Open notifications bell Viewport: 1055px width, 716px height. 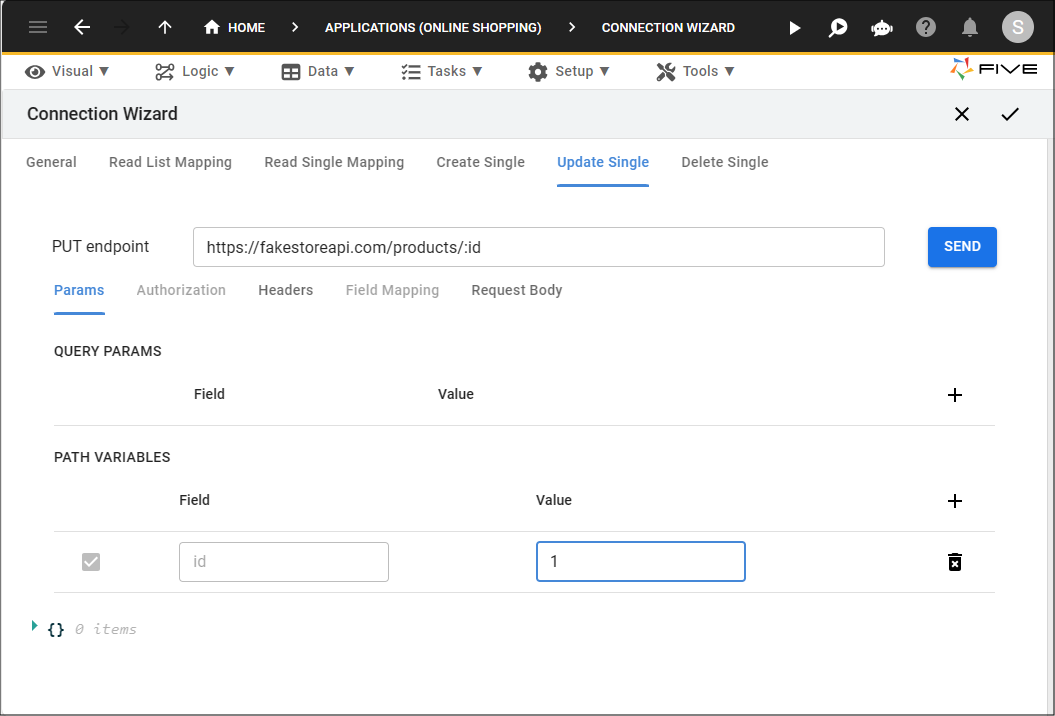coord(970,28)
